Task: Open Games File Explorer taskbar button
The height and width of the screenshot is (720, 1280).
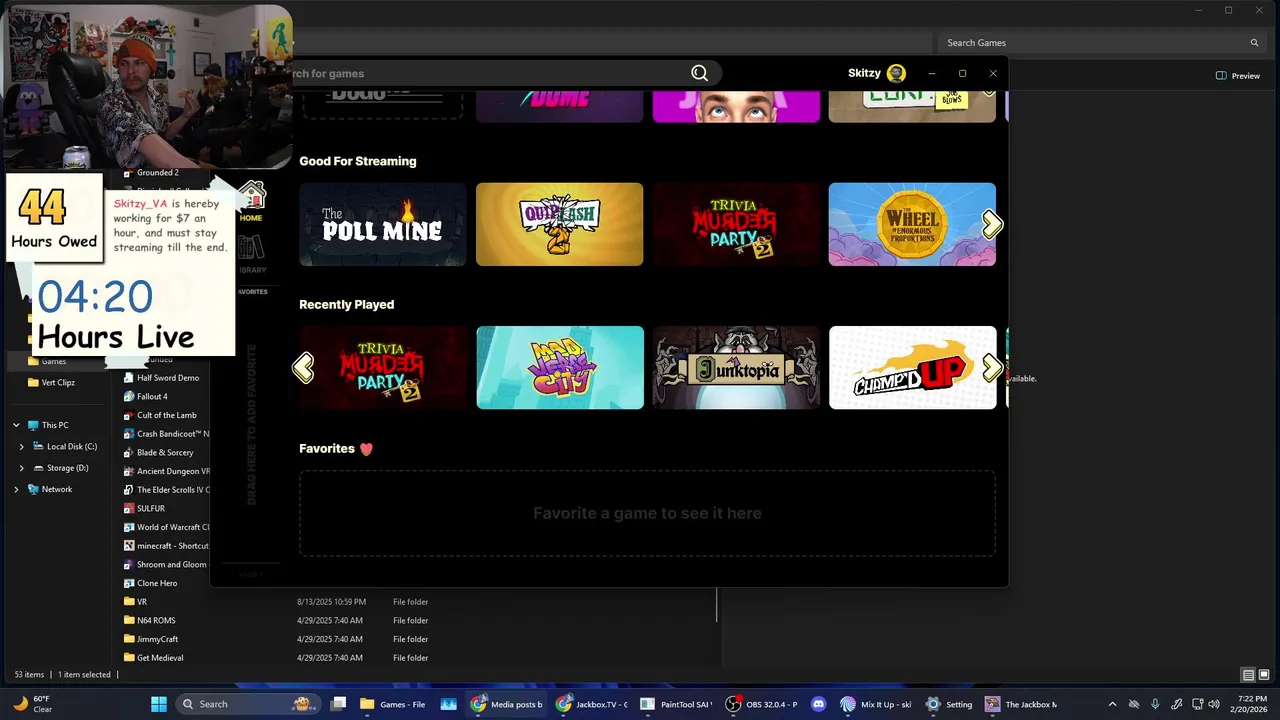Action: [x=393, y=704]
